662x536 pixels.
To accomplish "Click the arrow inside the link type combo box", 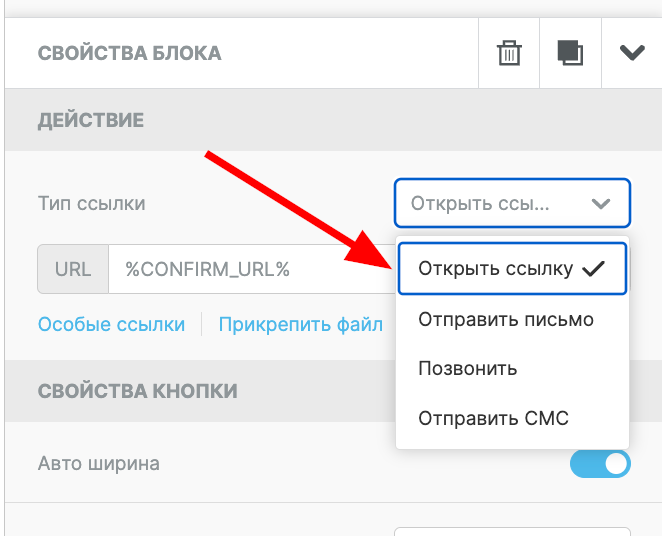I will [600, 204].
